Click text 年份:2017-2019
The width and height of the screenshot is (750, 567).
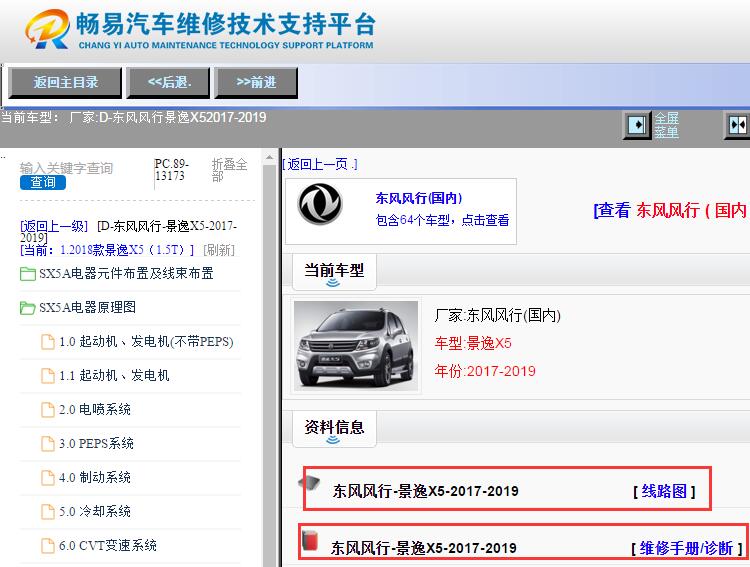tap(485, 371)
